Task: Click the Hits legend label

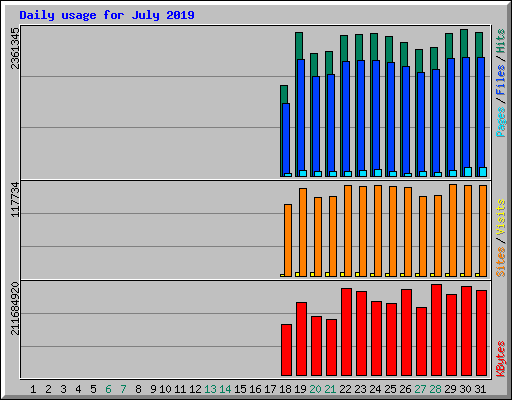Action: point(500,41)
